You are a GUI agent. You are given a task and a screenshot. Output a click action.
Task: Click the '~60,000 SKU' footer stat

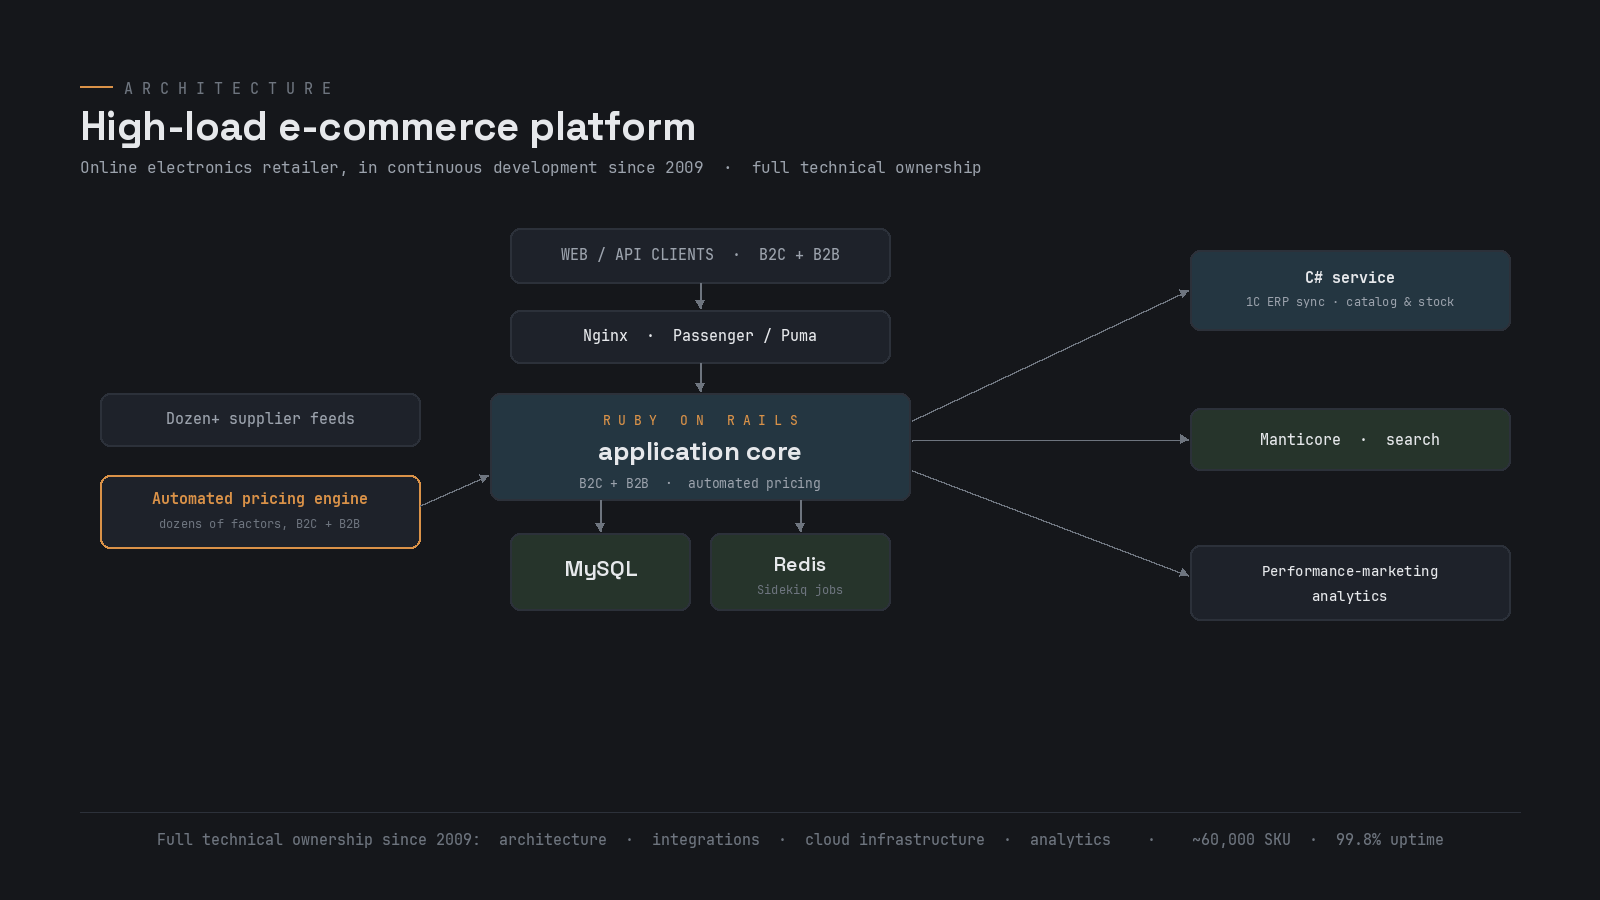click(x=1241, y=840)
